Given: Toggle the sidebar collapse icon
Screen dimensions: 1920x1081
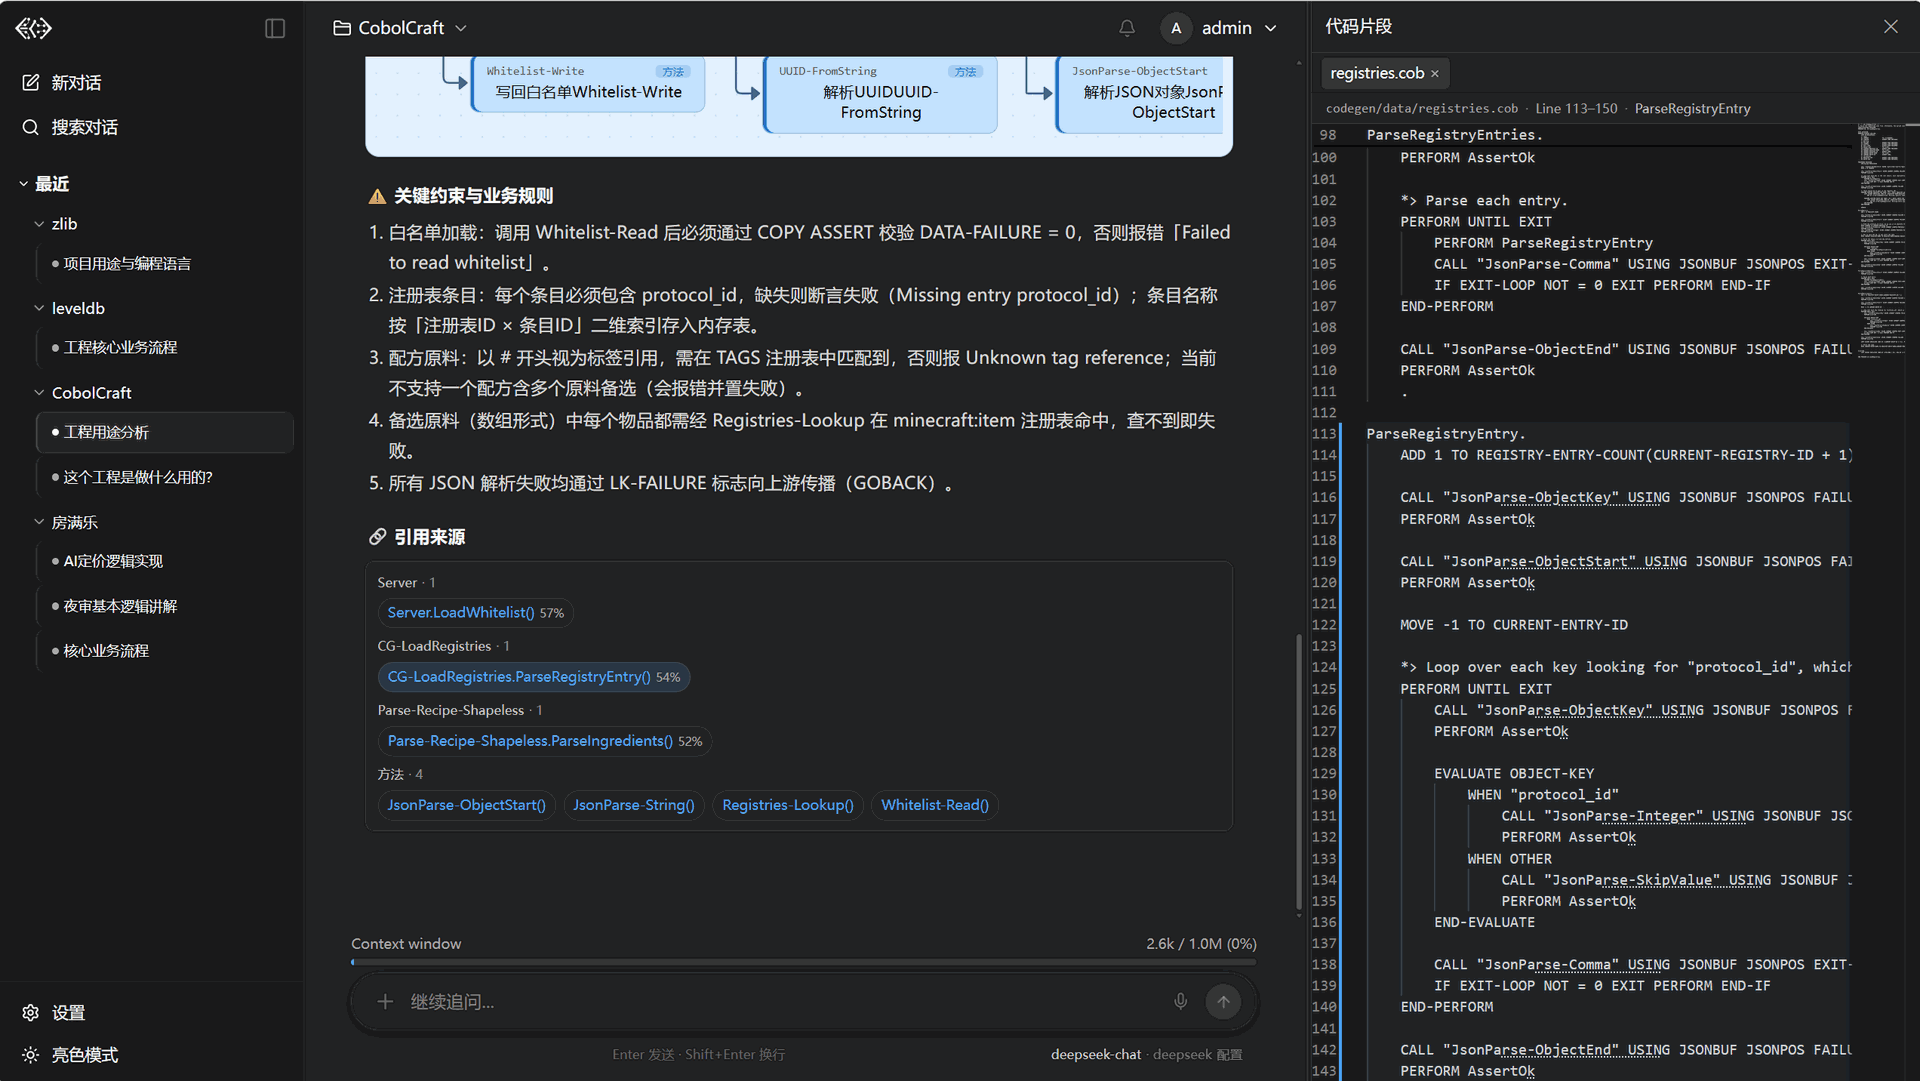Looking at the screenshot, I should point(275,28).
